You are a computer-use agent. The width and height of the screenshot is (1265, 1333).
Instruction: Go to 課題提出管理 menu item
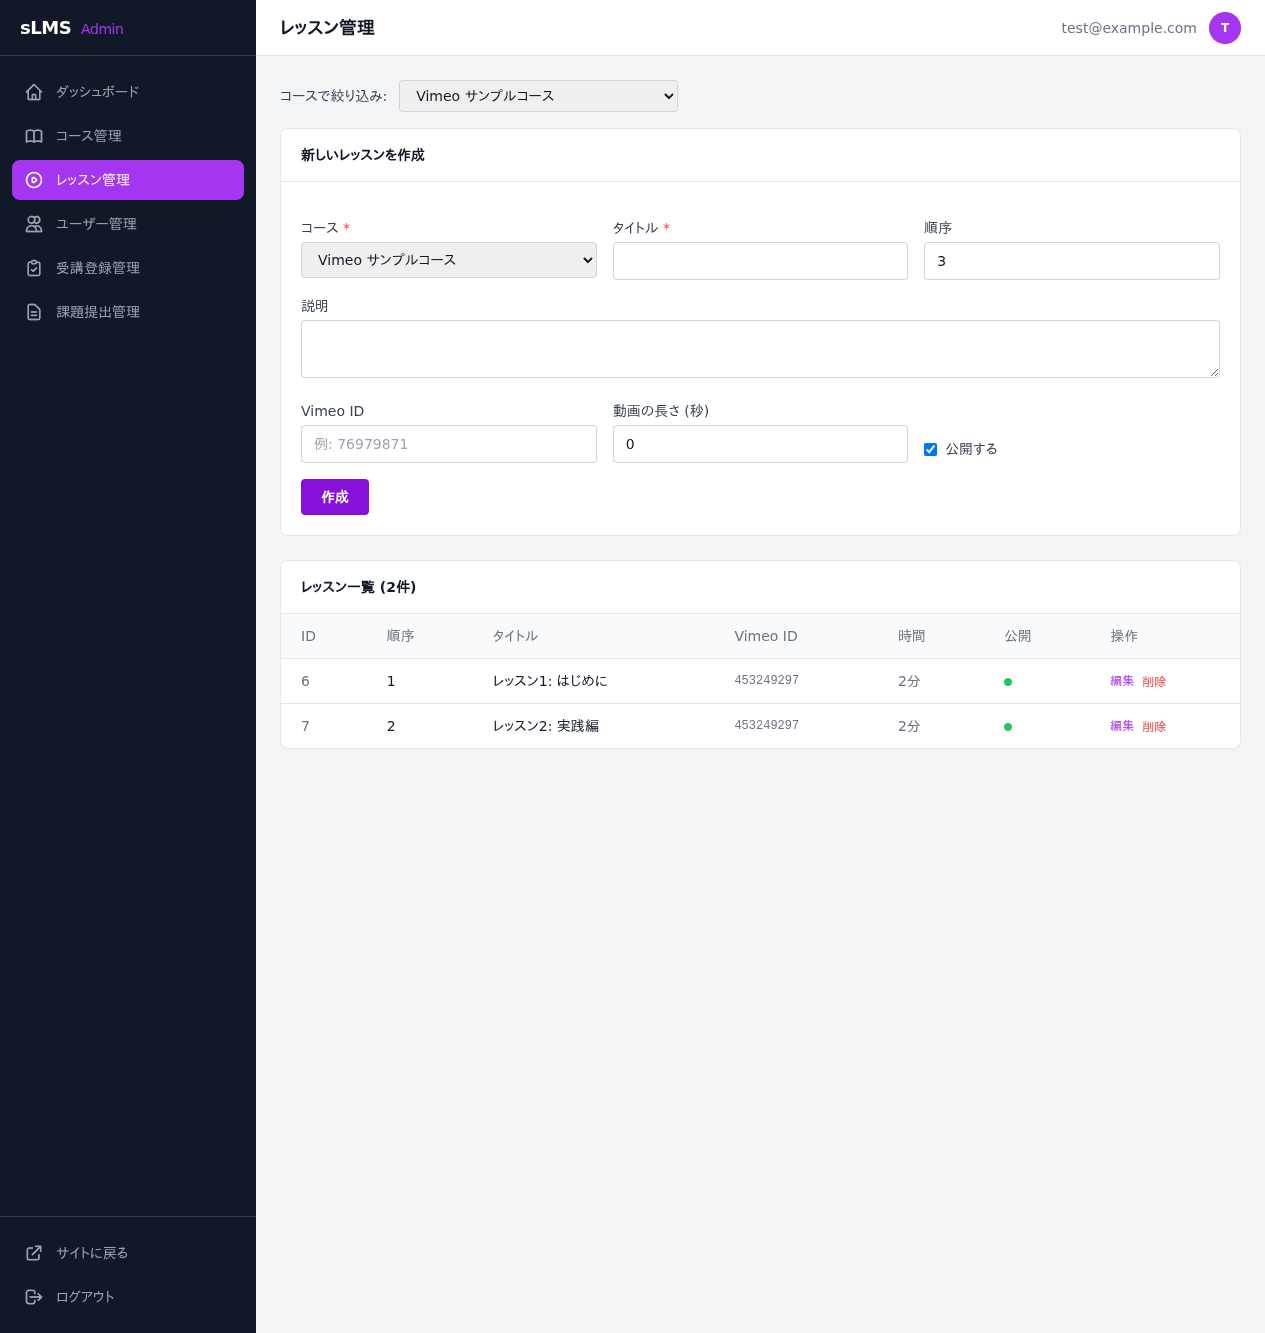98,312
